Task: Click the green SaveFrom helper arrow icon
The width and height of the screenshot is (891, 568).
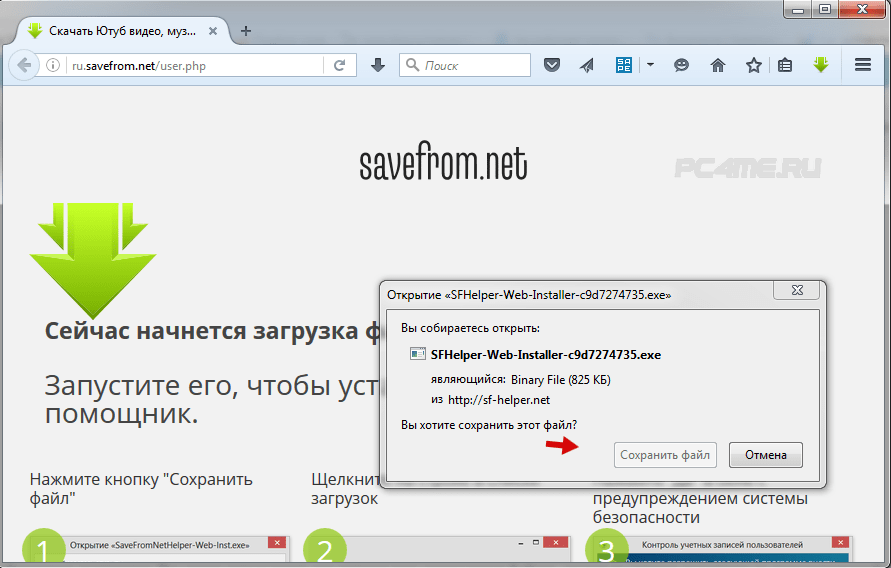Action: coord(821,65)
